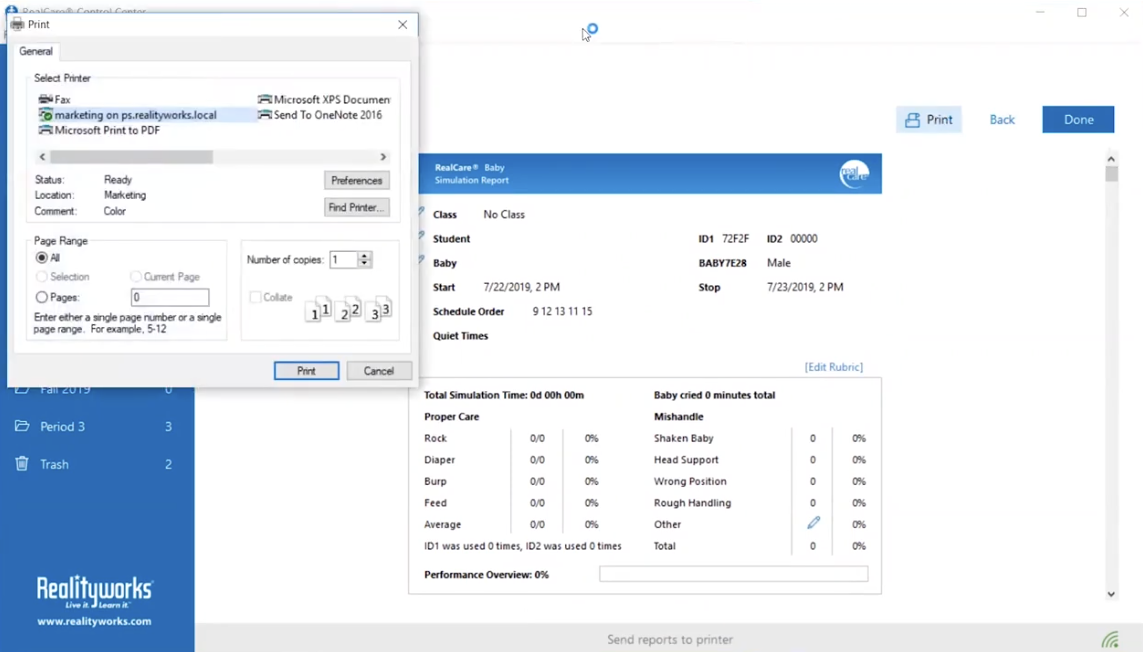1143x652 pixels.
Task: Open printer Preferences
Action: tap(356, 180)
